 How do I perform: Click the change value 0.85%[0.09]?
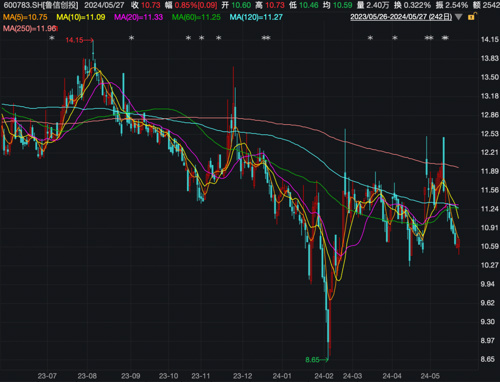pos(196,5)
